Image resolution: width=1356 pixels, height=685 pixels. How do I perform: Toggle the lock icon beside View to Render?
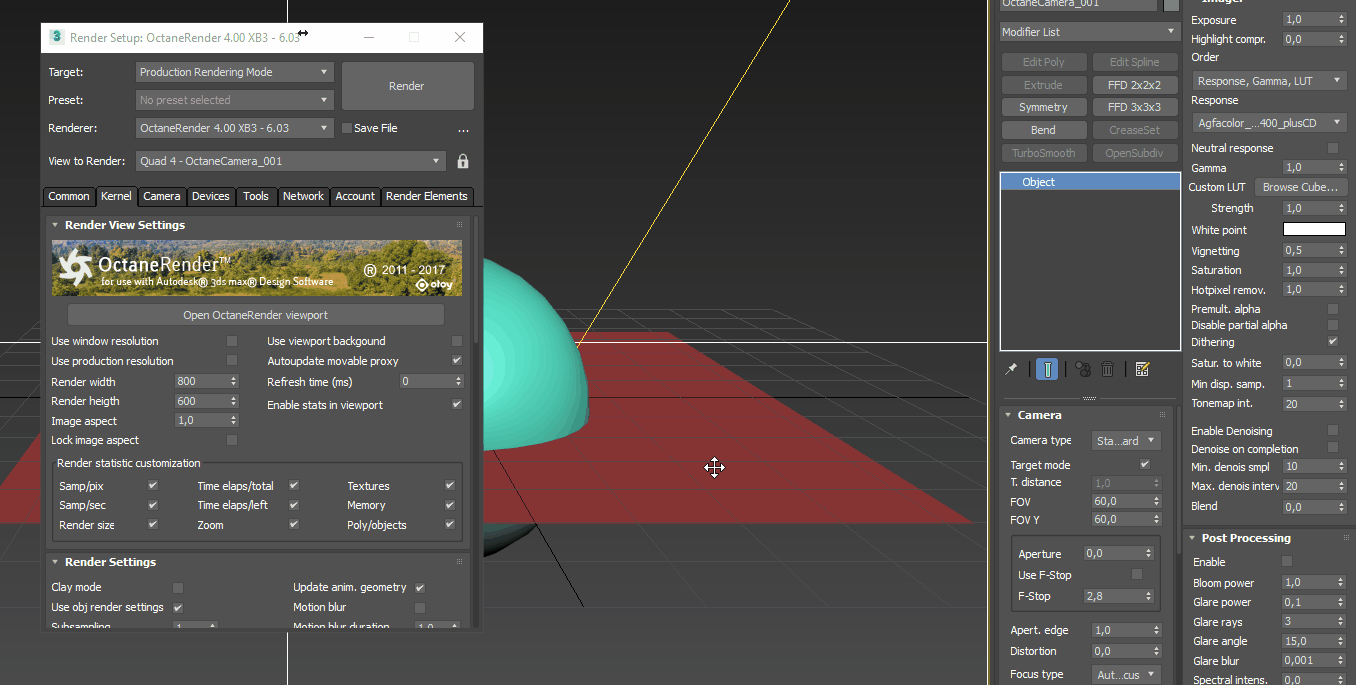[x=462, y=161]
